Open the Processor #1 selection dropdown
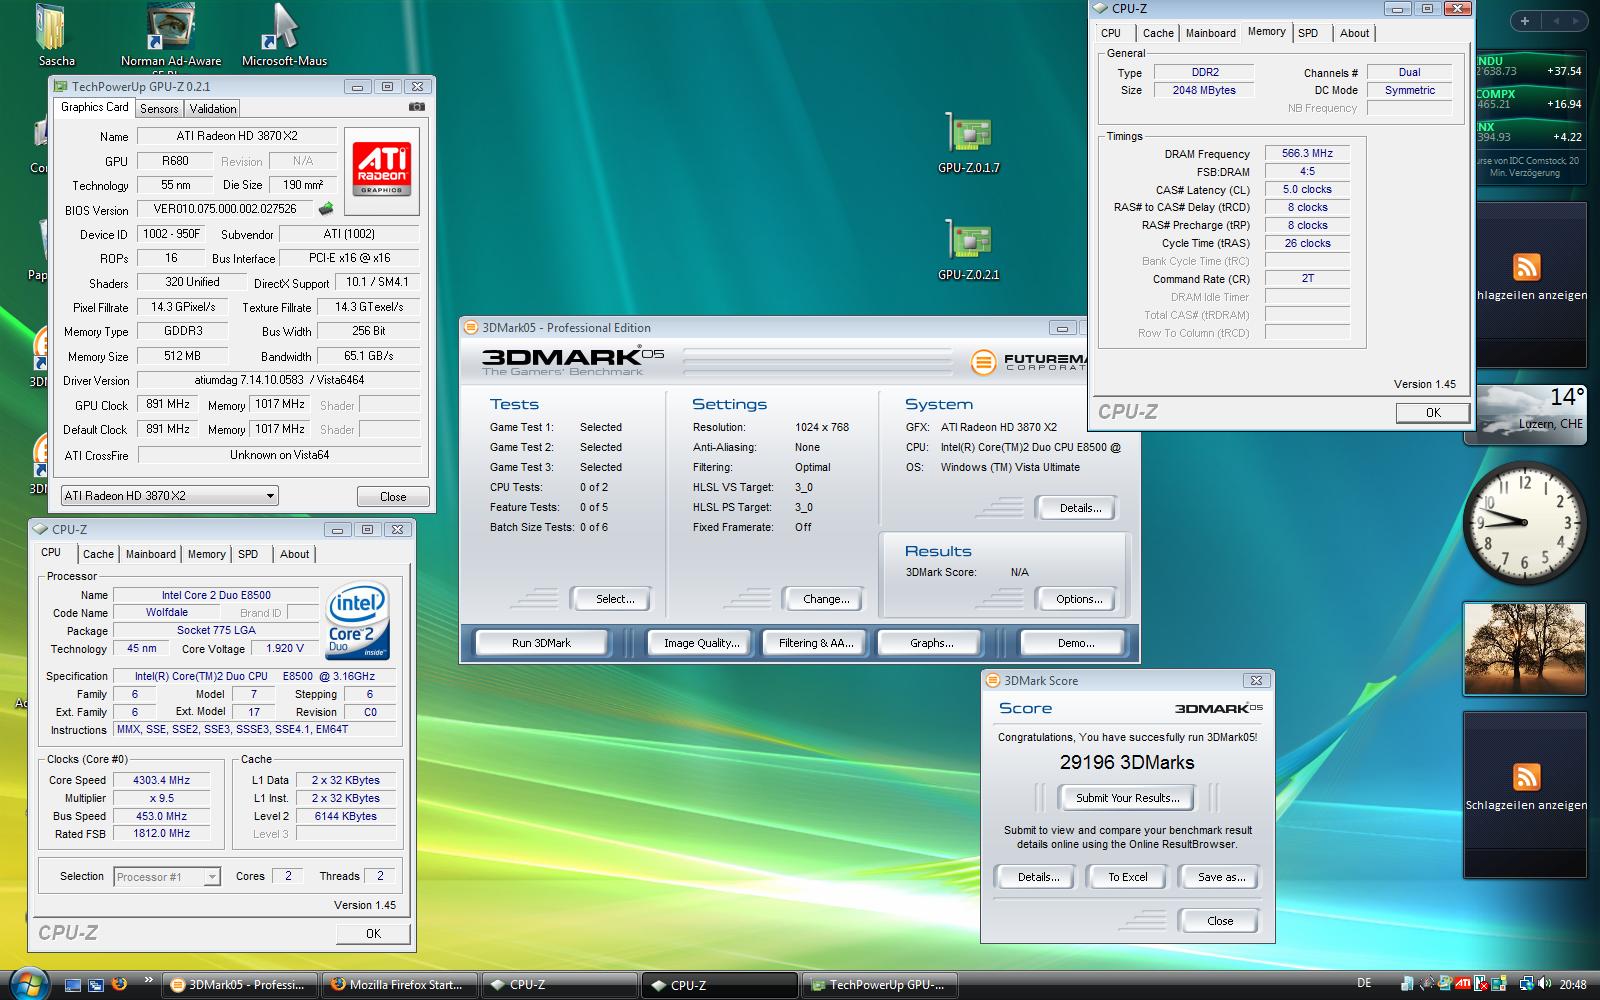The image size is (1600, 1000). (x=166, y=877)
